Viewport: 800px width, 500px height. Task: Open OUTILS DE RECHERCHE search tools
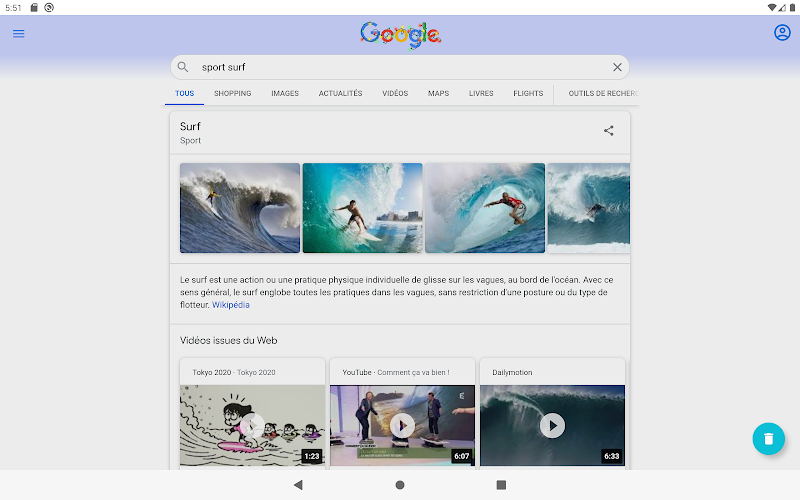pos(603,93)
